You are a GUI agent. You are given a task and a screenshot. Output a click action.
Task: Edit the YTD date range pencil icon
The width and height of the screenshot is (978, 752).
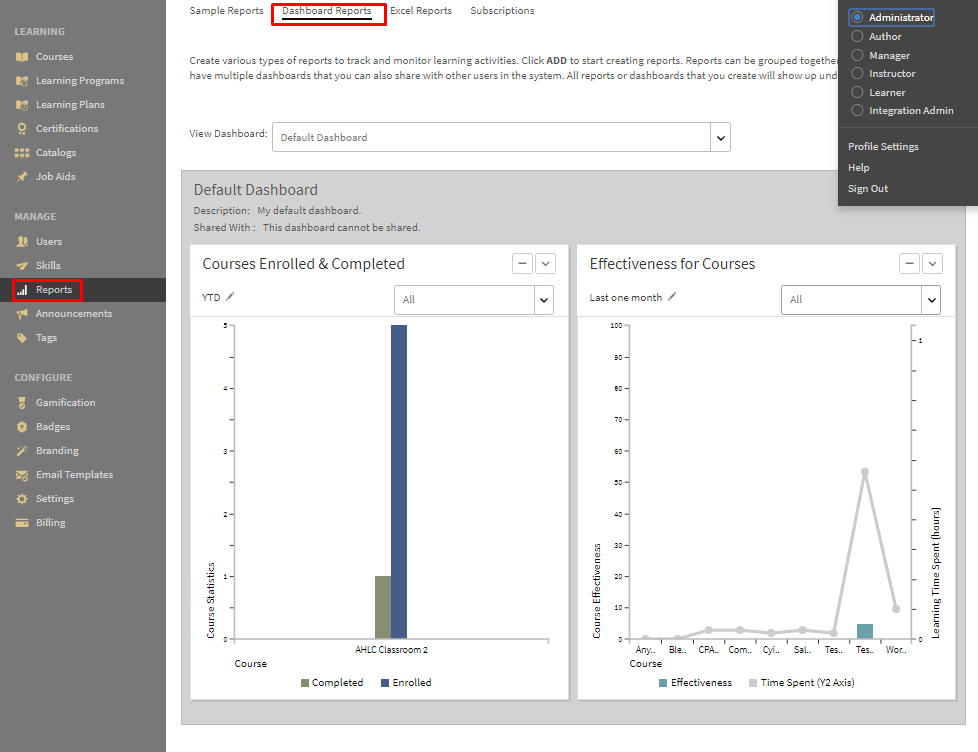pyautogui.click(x=231, y=297)
